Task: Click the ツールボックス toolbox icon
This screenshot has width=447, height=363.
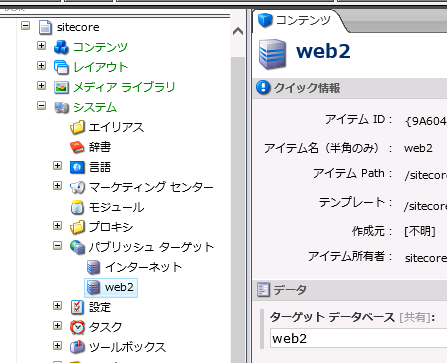Action: (77, 347)
